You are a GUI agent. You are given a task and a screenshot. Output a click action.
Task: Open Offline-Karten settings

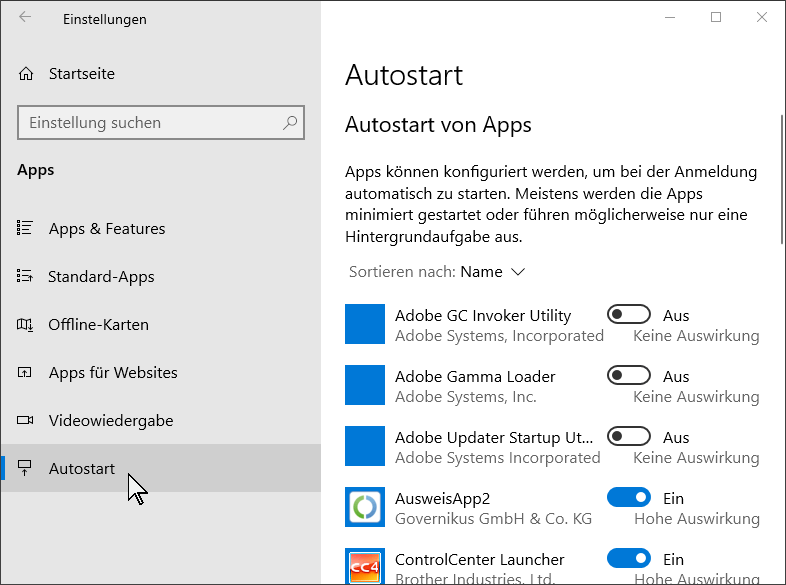click(x=161, y=325)
